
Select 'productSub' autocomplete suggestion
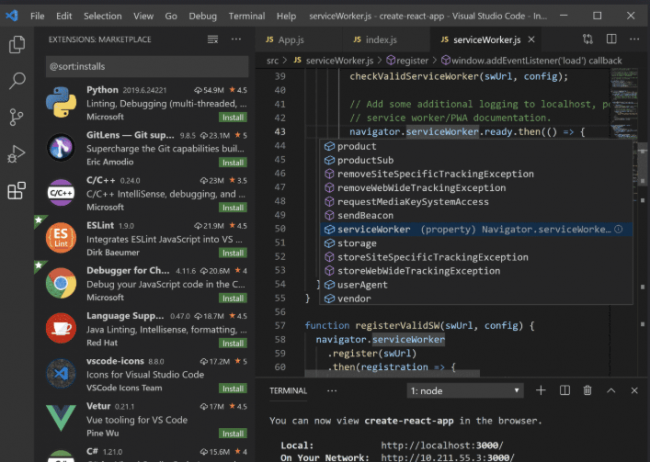476,160
